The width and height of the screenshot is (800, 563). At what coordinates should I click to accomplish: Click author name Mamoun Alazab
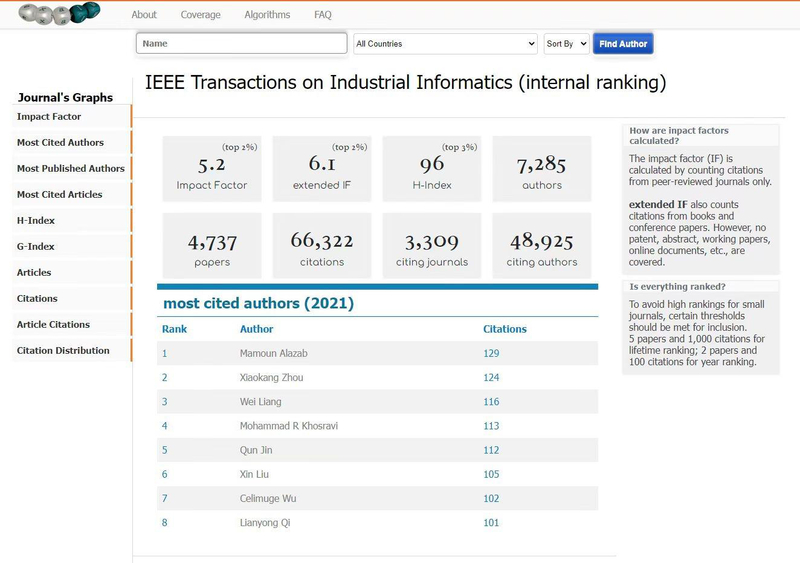click(276, 354)
